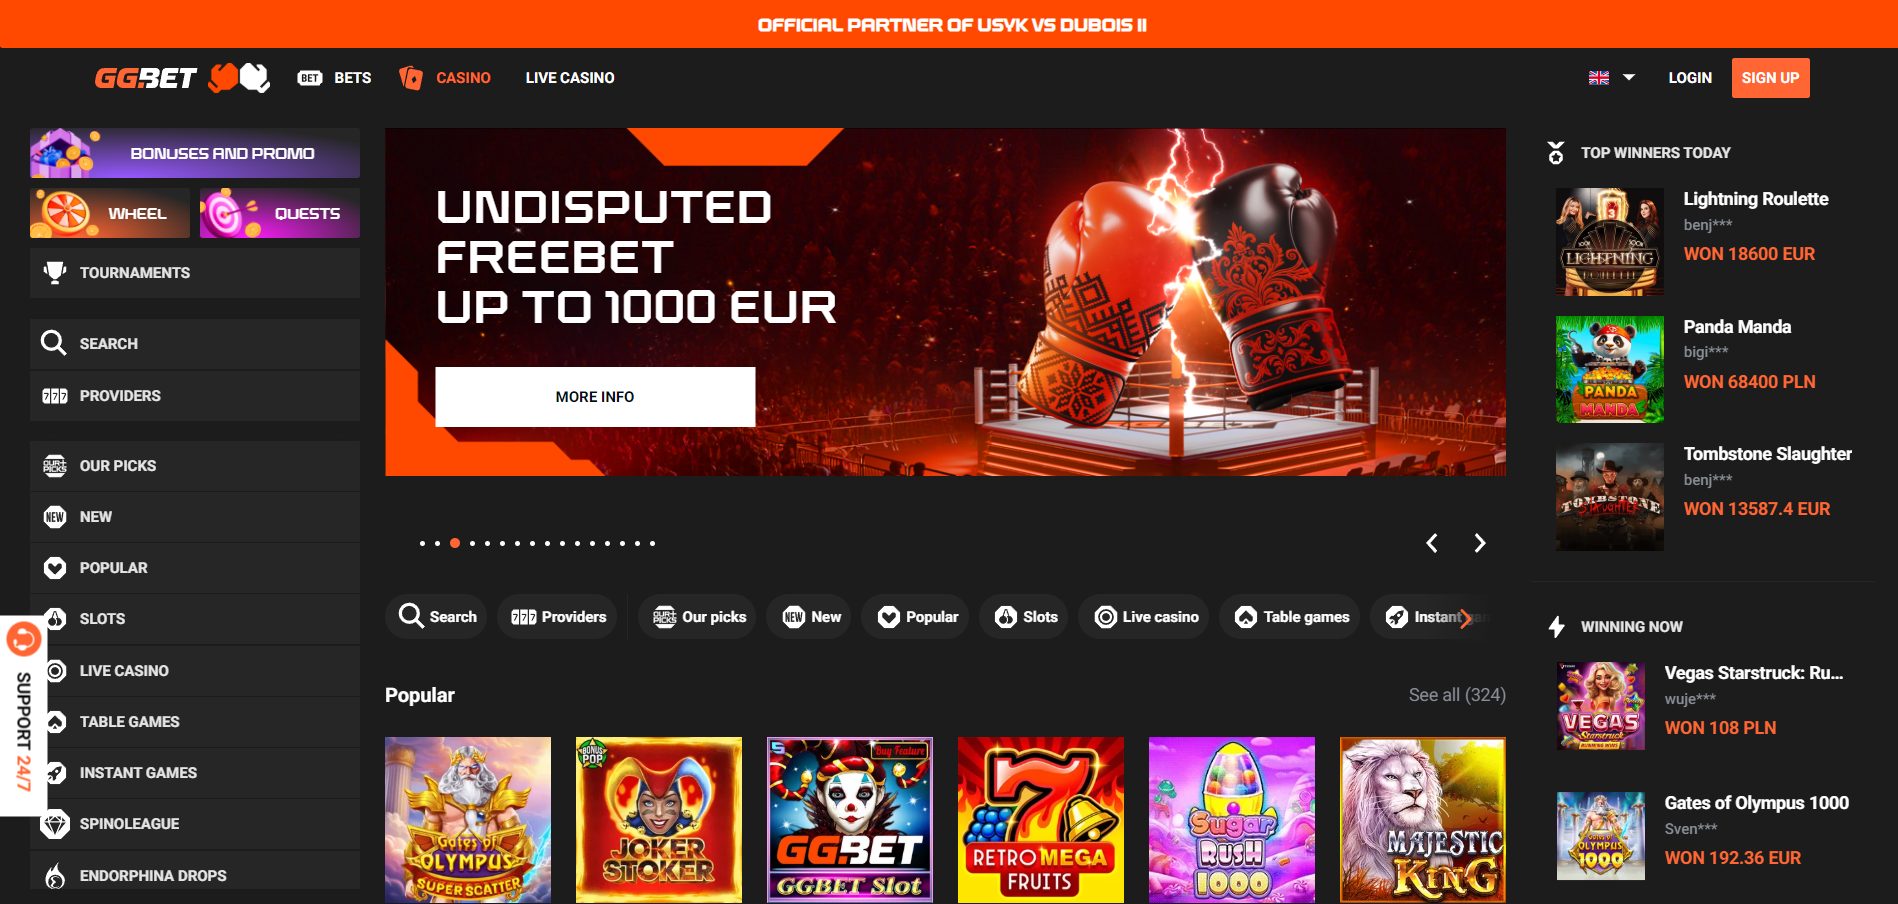Click the Tournaments trophy icon

pos(55,272)
